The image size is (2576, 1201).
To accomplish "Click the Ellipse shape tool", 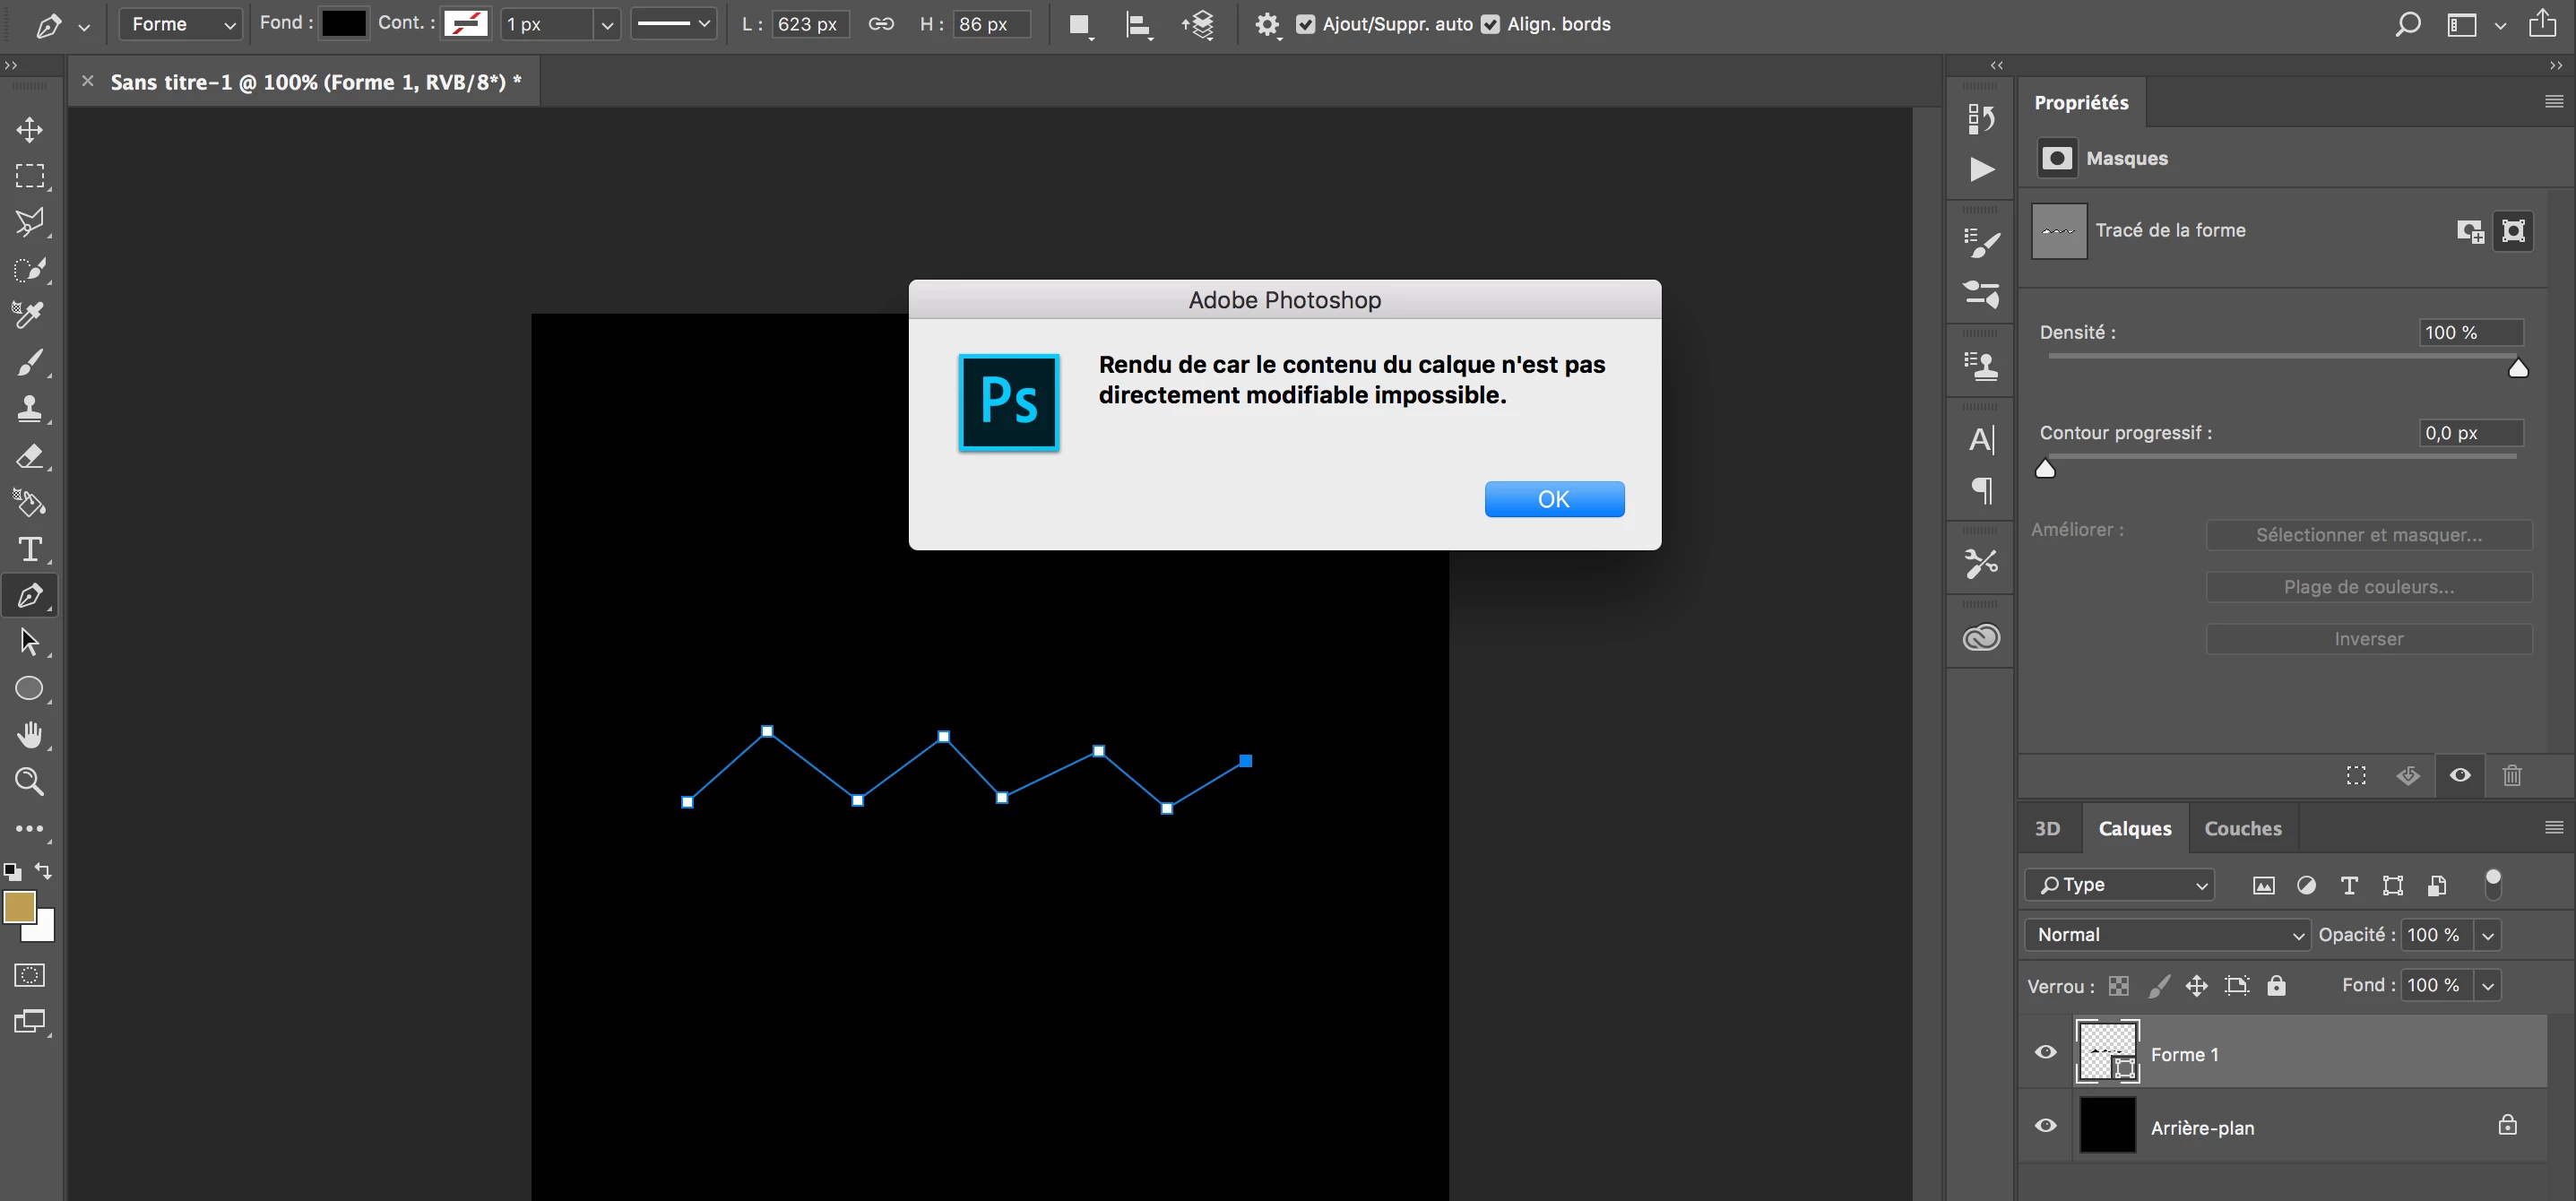I will tap(29, 689).
